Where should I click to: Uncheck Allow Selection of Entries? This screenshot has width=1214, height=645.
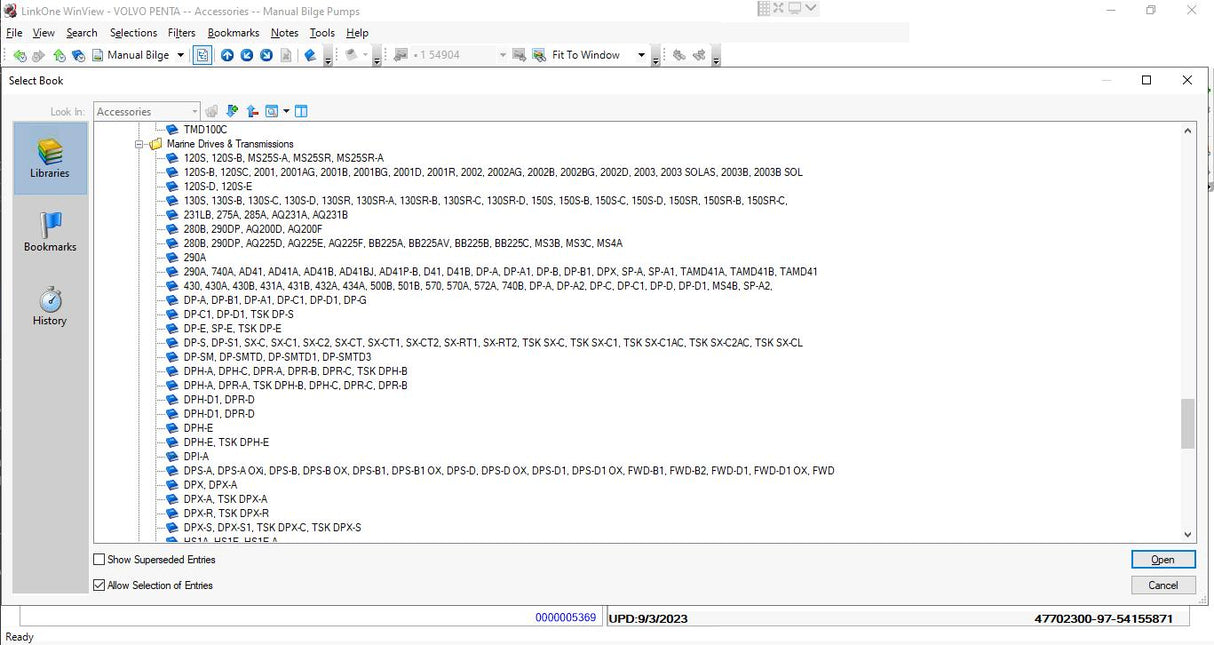pos(99,585)
